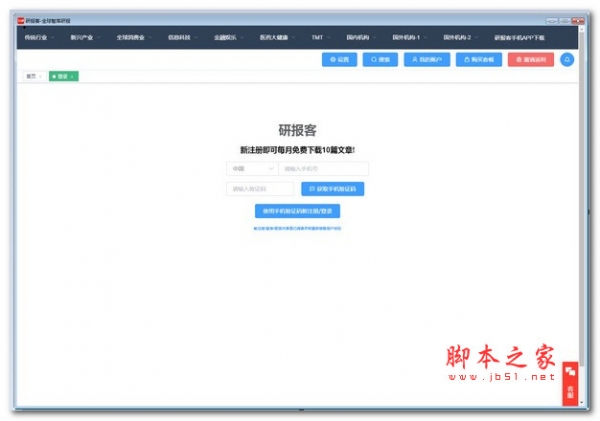600x421 pixels.
Task: Click the vertical scrollbar on the right
Action: [582, 199]
